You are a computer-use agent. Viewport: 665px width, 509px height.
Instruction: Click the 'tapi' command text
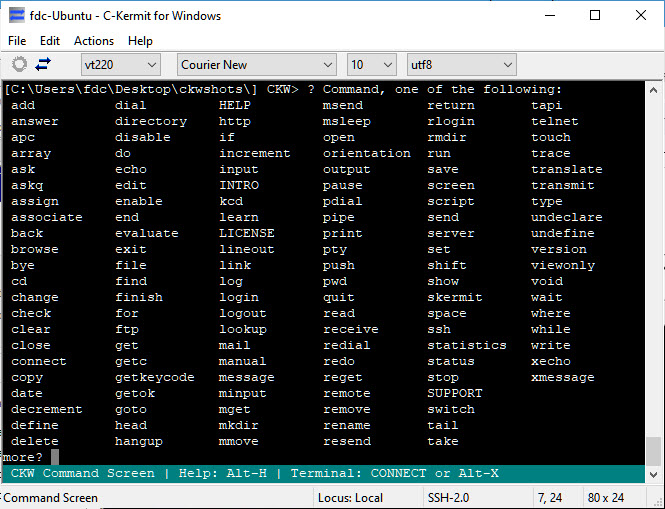tap(547, 106)
